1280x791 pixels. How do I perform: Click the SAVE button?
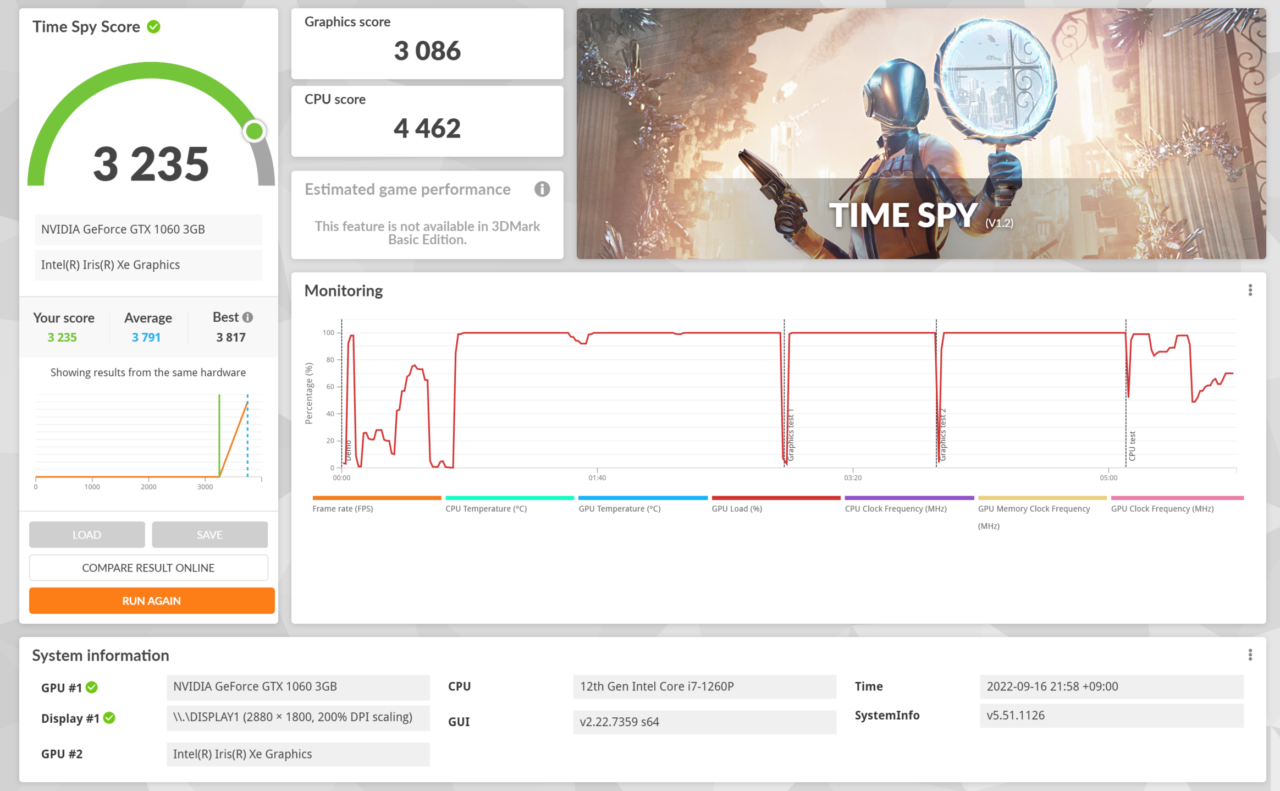point(210,535)
